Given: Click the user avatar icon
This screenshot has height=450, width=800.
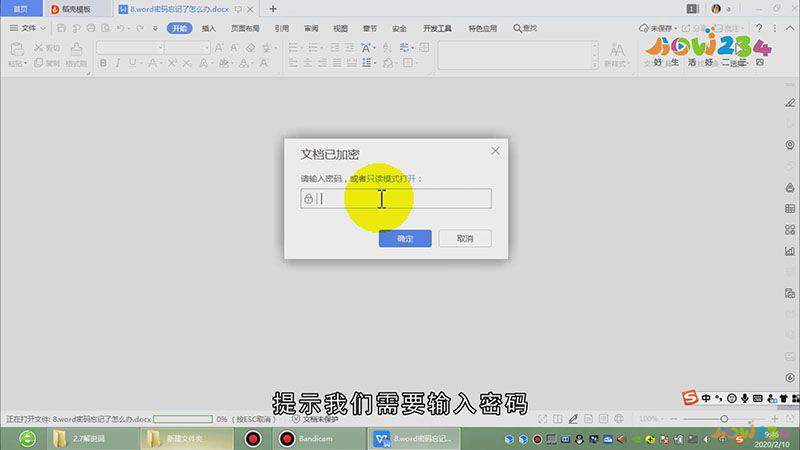Looking at the screenshot, I should pyautogui.click(x=716, y=9).
